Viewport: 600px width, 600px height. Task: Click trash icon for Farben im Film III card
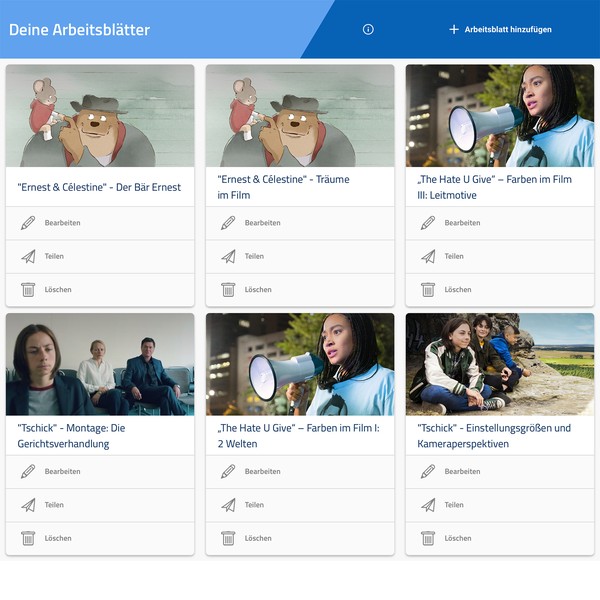[428, 290]
